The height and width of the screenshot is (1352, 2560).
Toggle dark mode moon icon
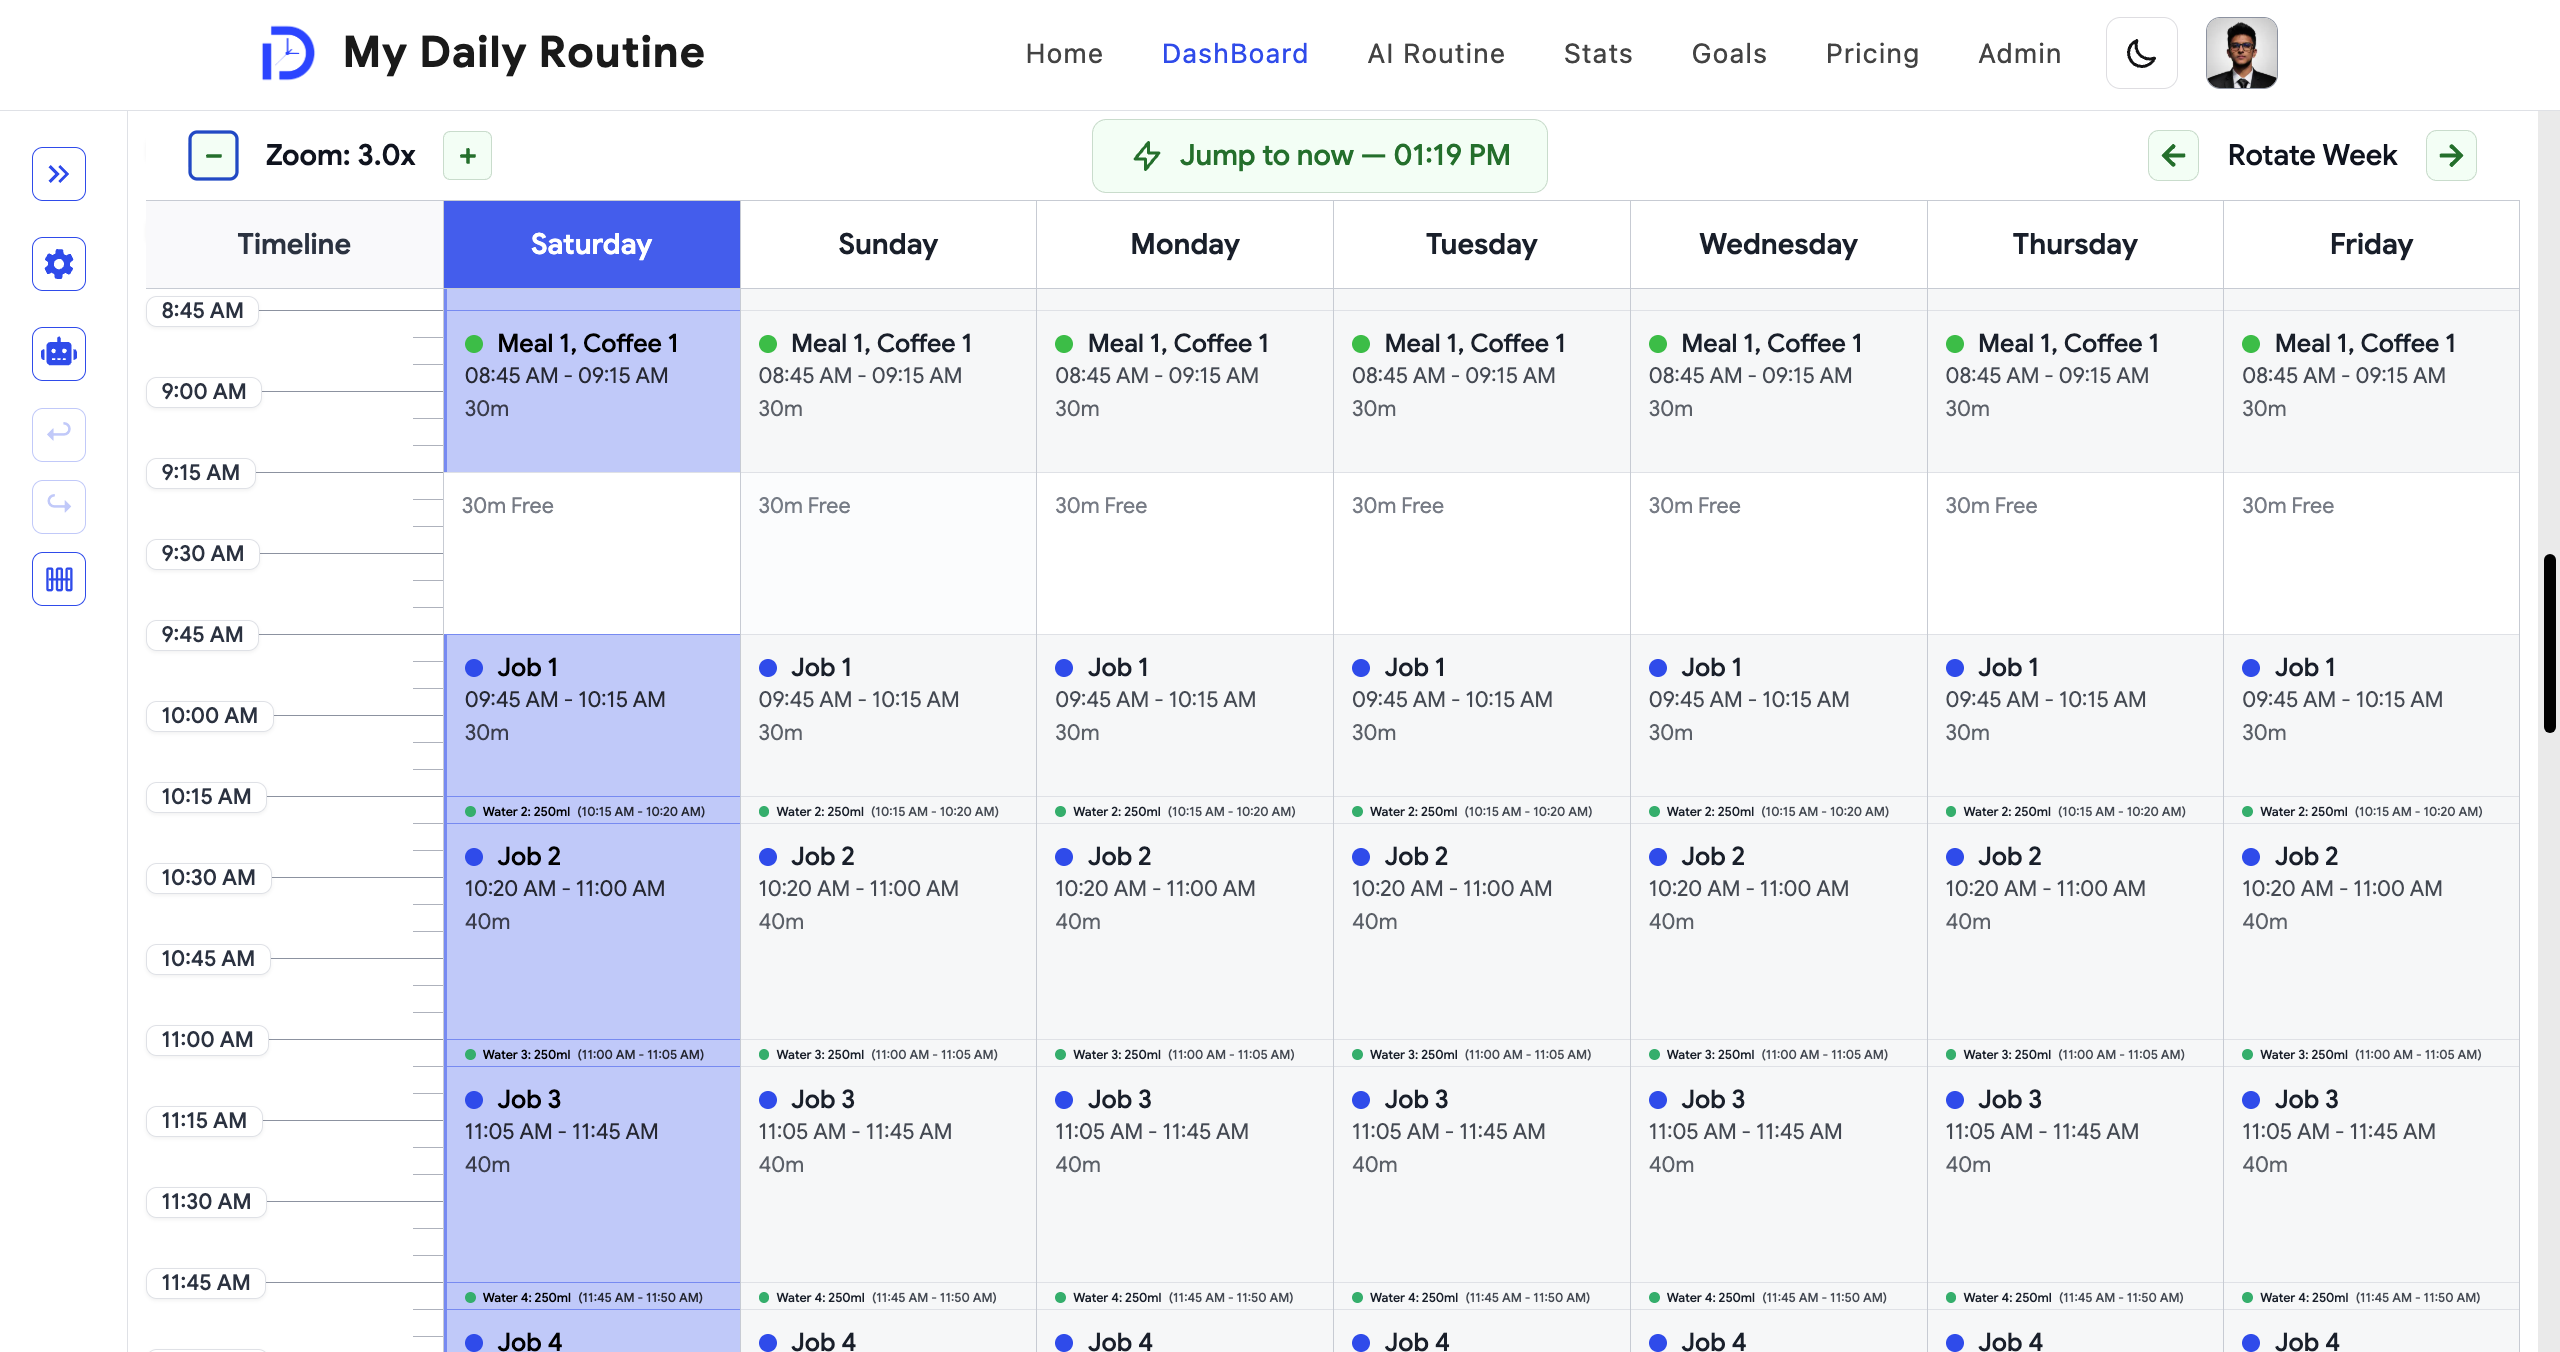pos(2141,53)
